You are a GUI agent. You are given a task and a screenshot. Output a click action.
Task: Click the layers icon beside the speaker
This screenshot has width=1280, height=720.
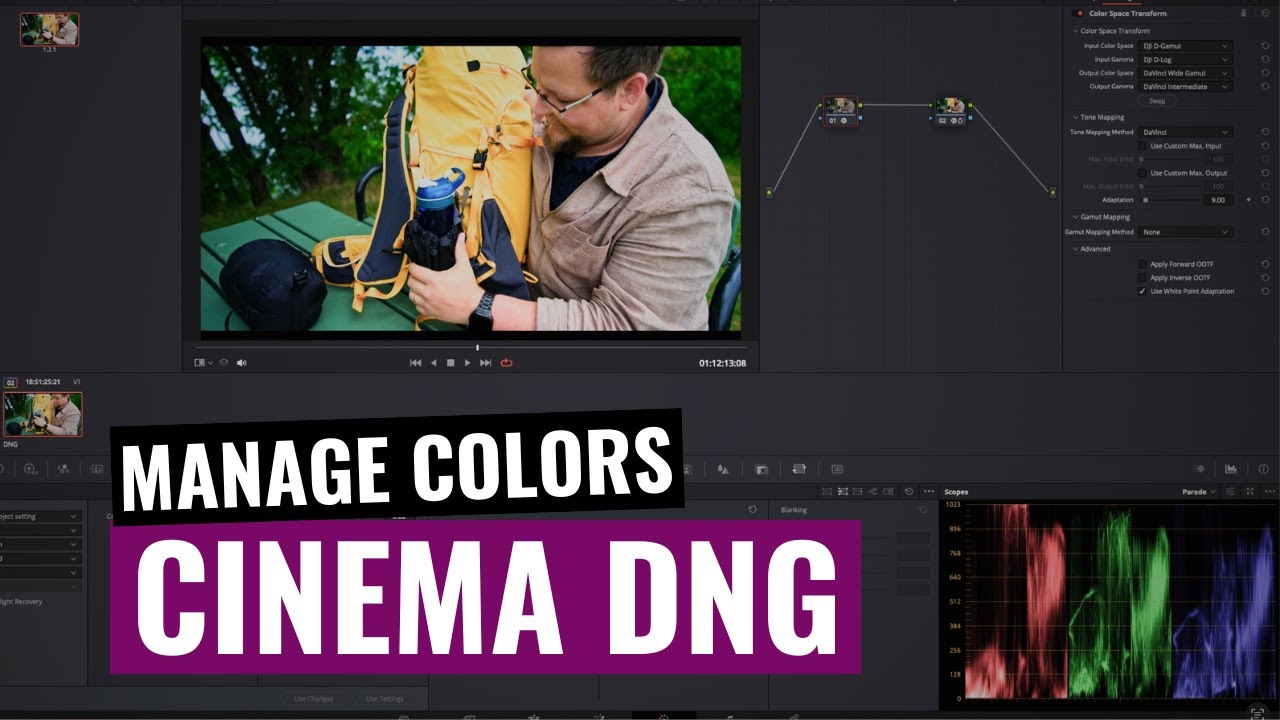[x=224, y=363]
